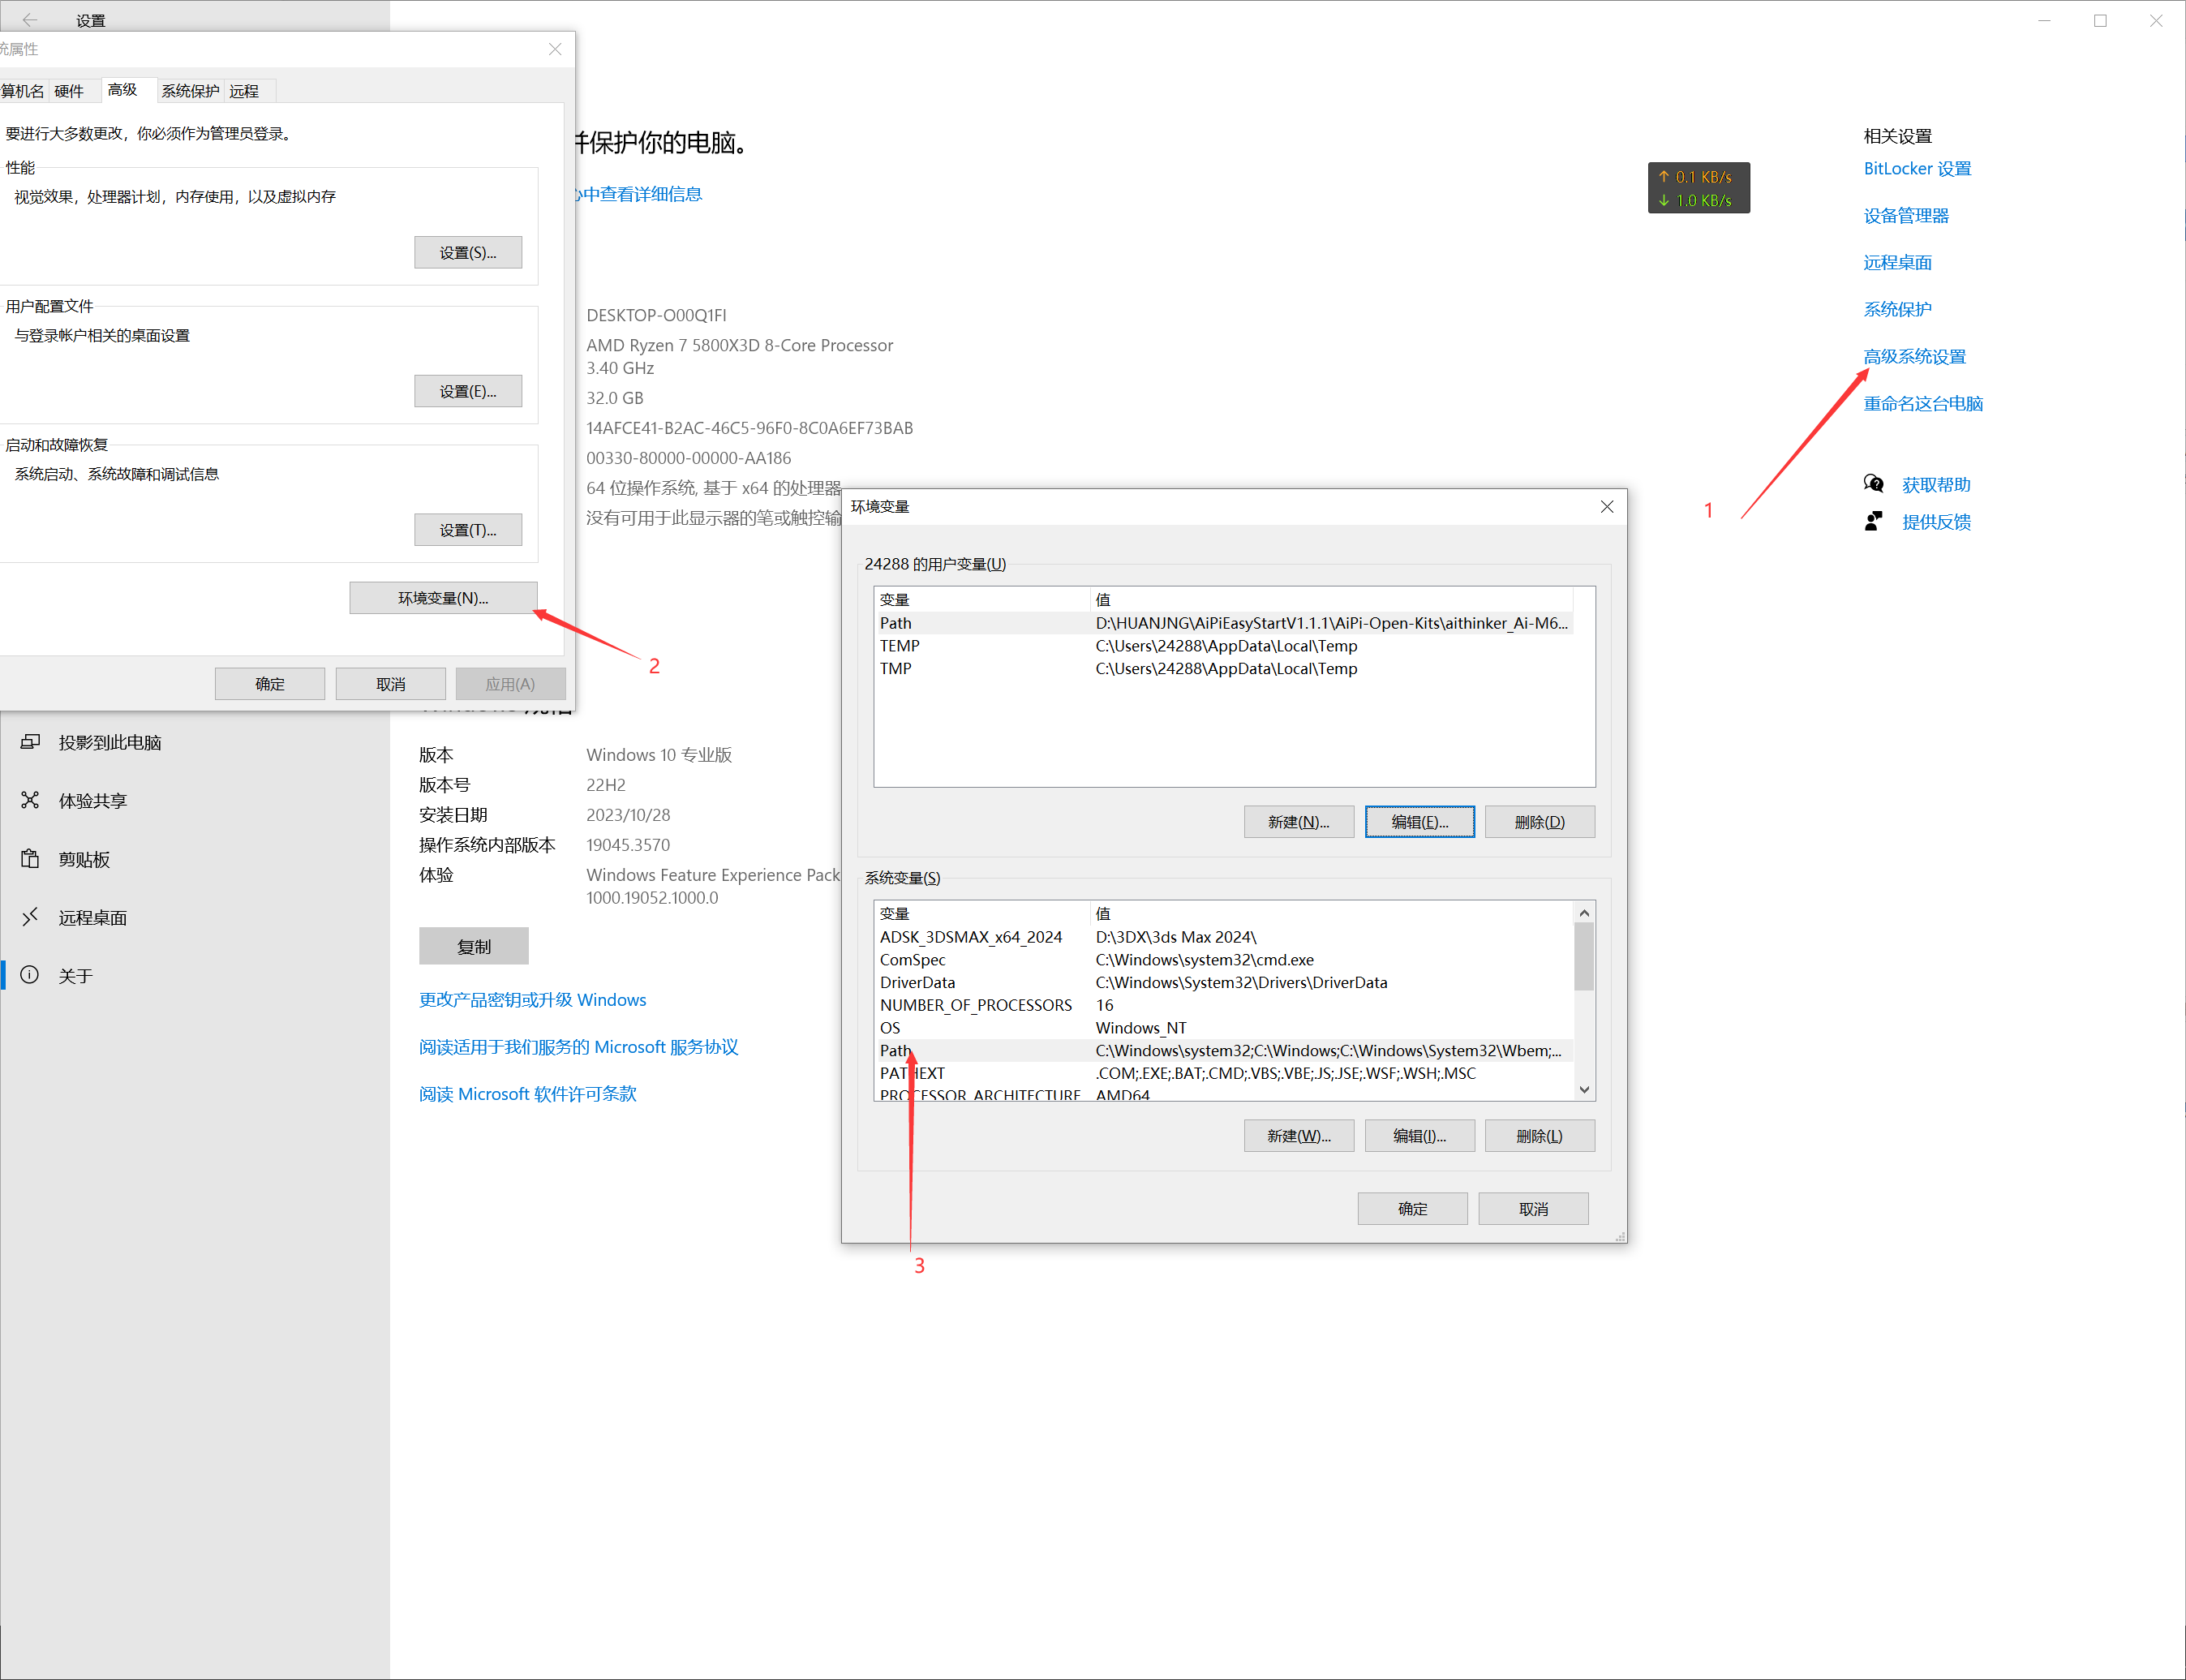Click 编辑(I)... for system variables
The image size is (2186, 1680).
coord(1420,1136)
